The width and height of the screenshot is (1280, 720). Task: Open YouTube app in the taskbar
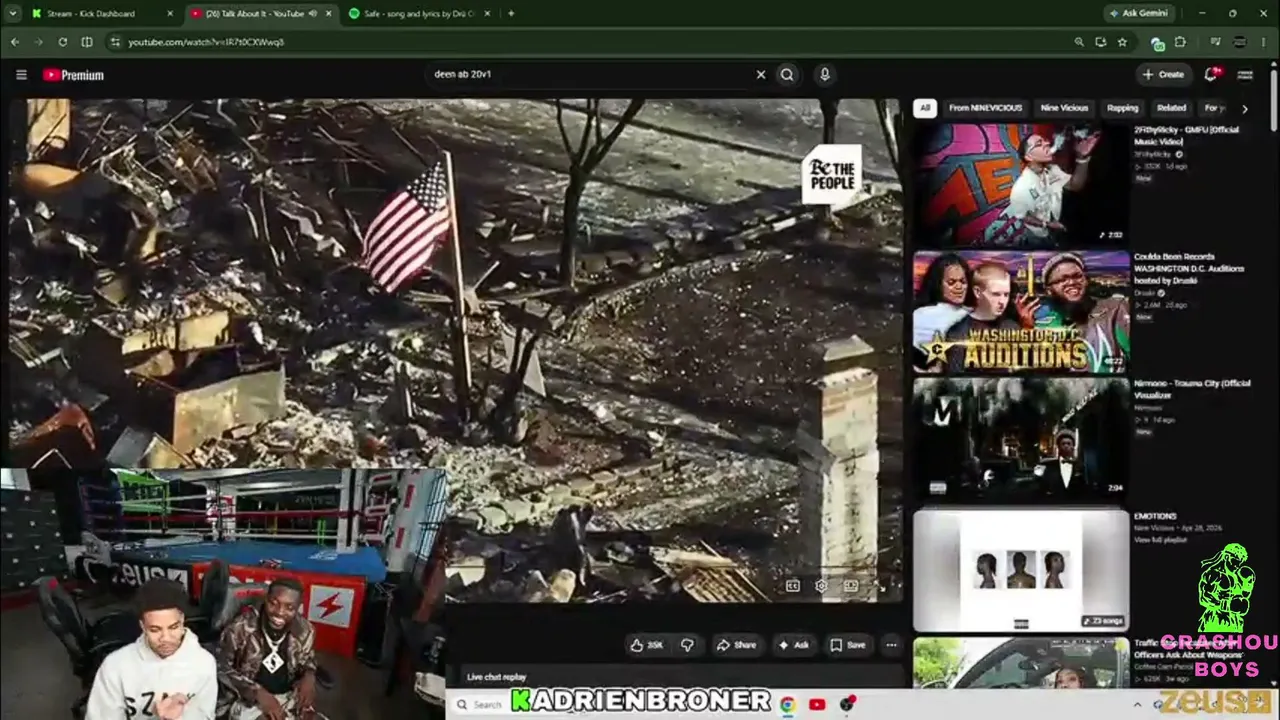click(817, 705)
